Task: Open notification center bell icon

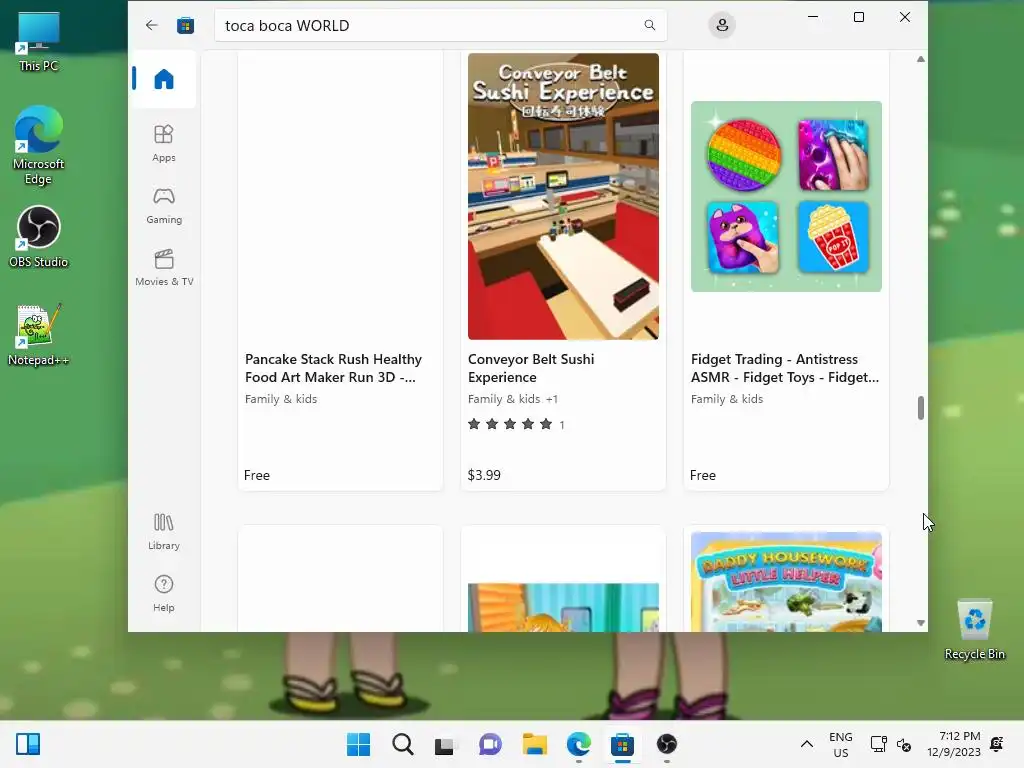Action: point(997,744)
